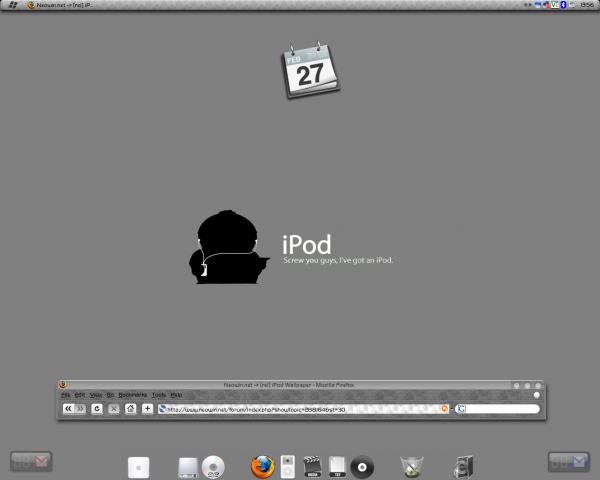
Task: Focus the Firefox URL address field
Action: pyautogui.click(x=303, y=409)
